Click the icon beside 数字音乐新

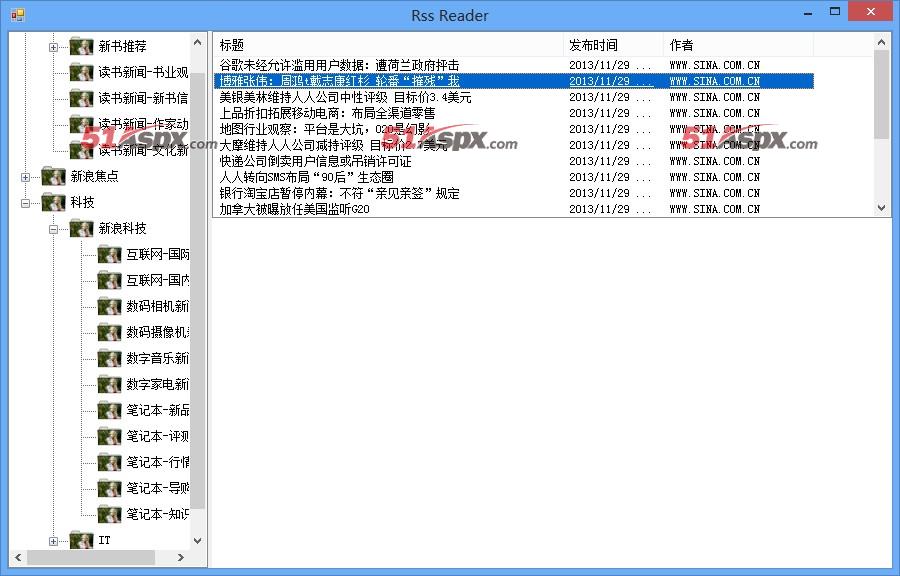pos(109,358)
